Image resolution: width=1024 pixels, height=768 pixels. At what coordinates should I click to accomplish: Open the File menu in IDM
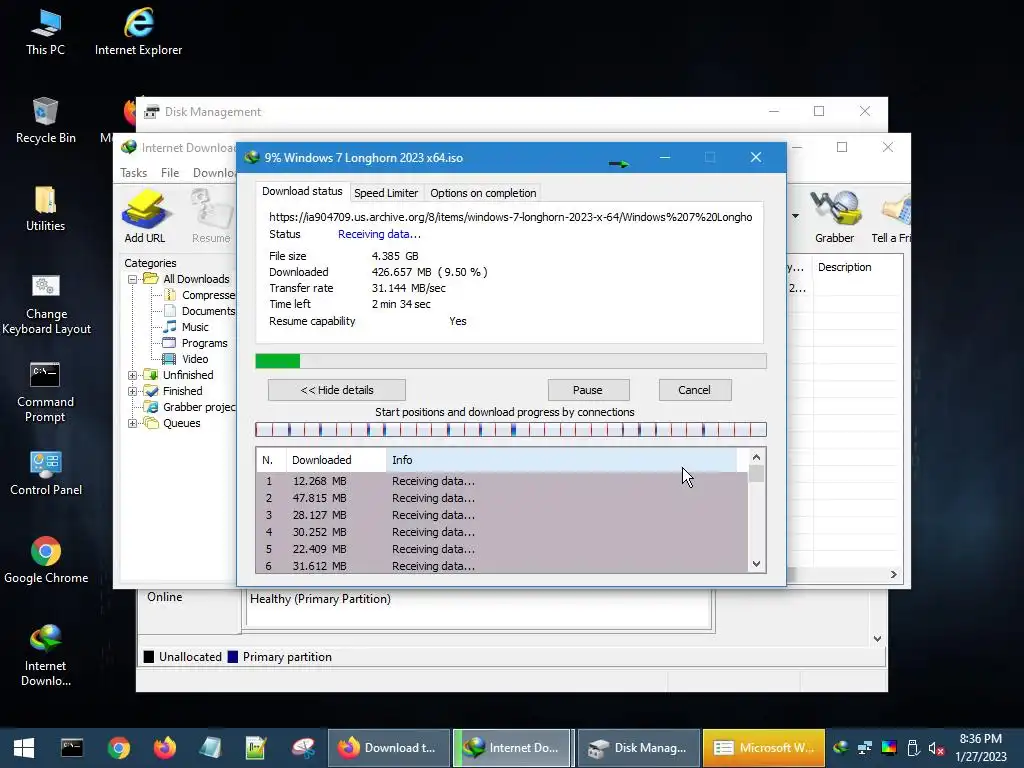point(170,173)
